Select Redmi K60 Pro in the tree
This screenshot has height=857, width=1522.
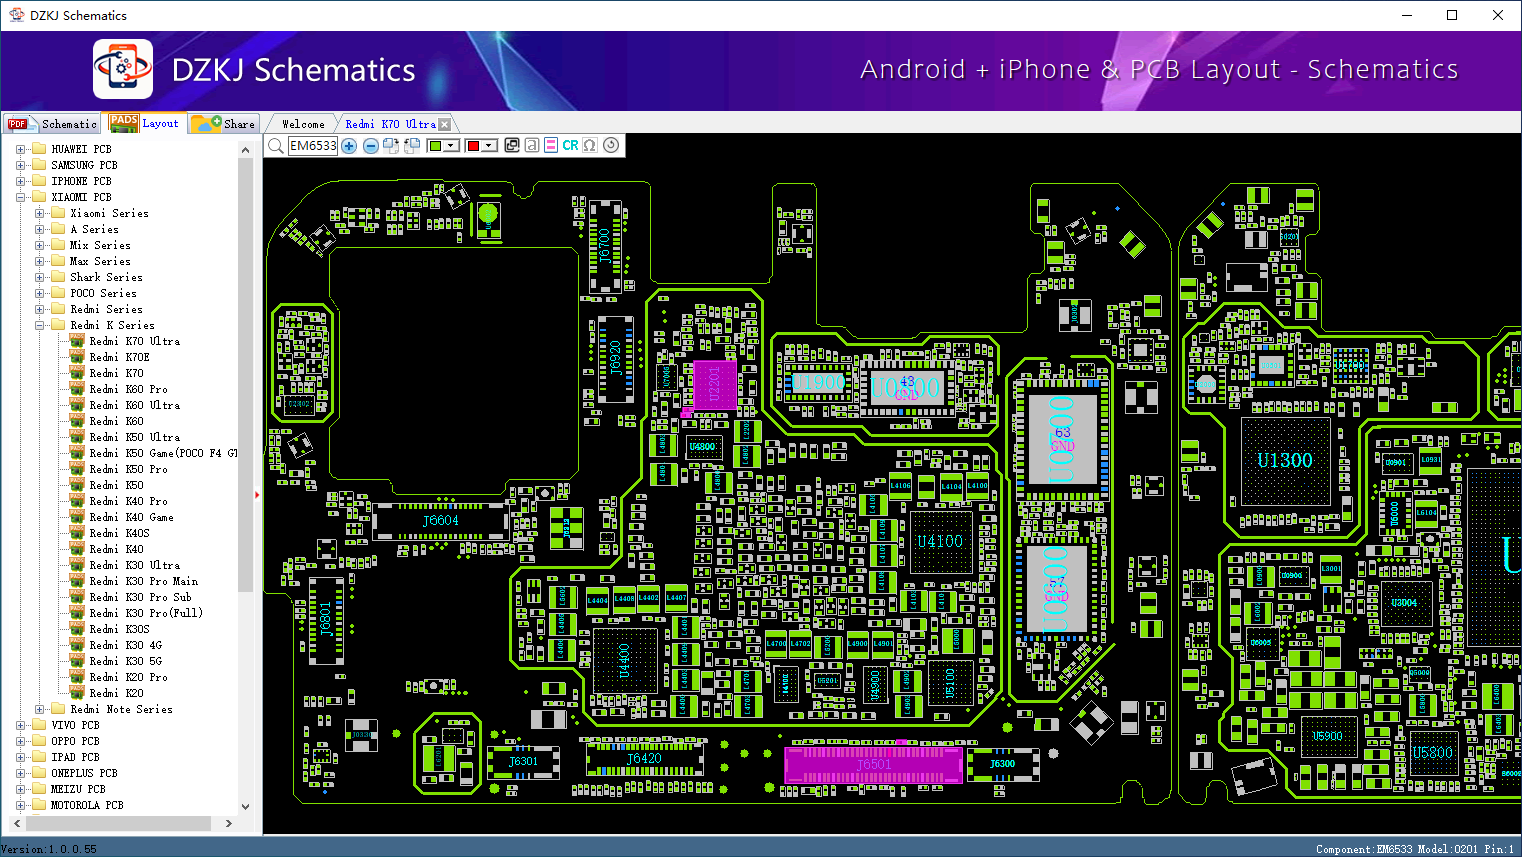pyautogui.click(x=128, y=389)
